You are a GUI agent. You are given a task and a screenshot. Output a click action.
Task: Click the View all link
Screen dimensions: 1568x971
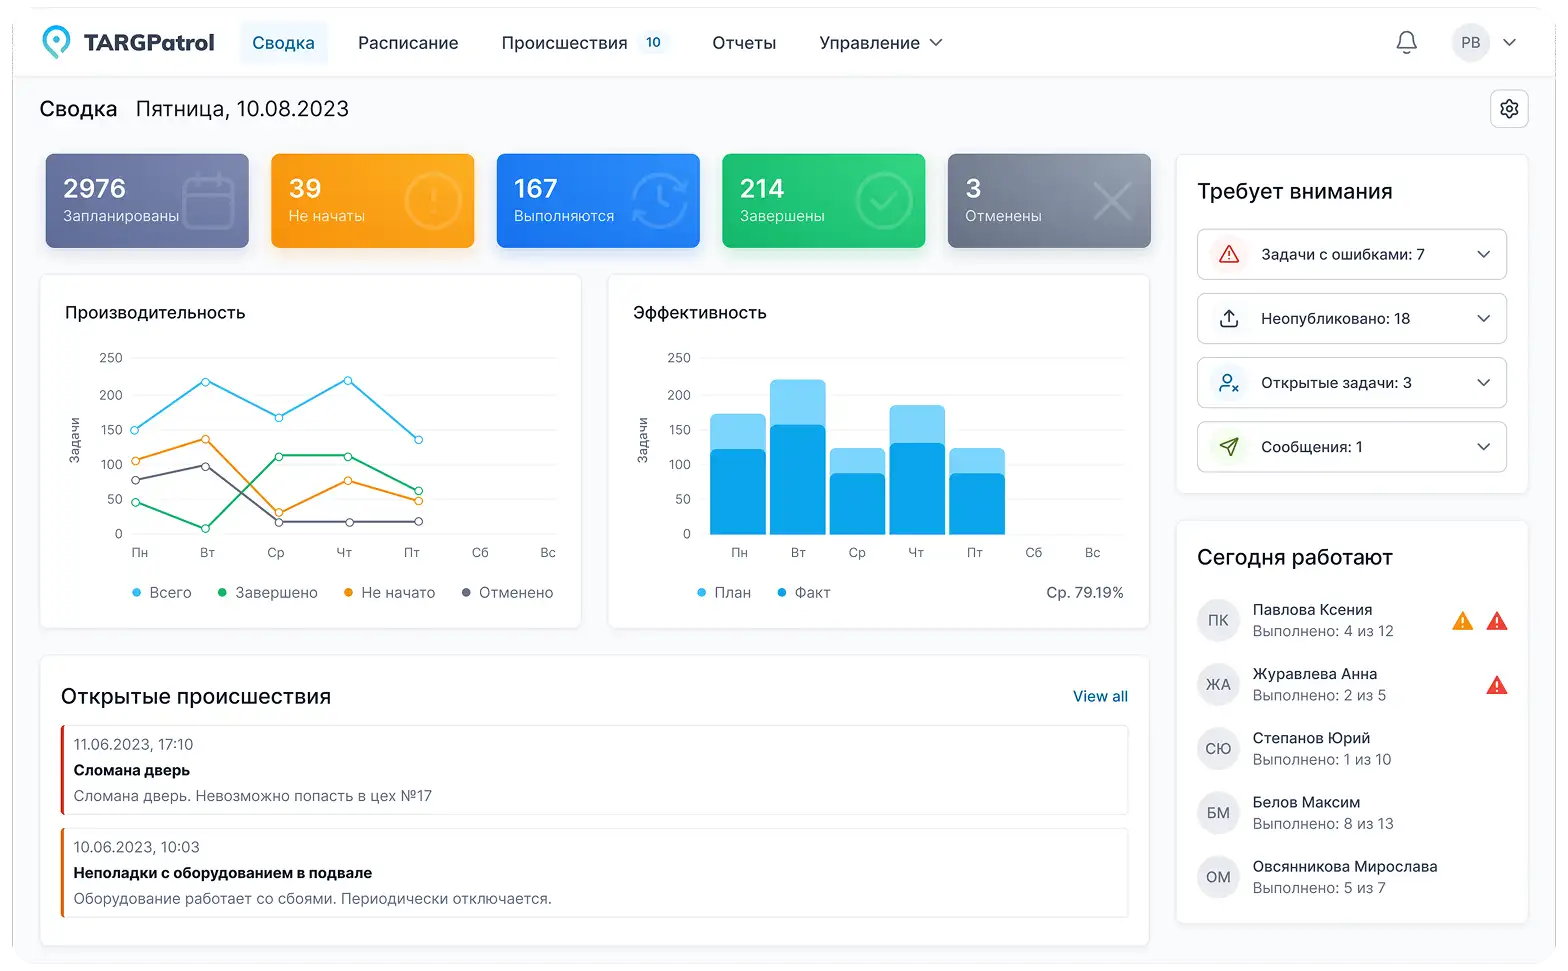coord(1100,697)
